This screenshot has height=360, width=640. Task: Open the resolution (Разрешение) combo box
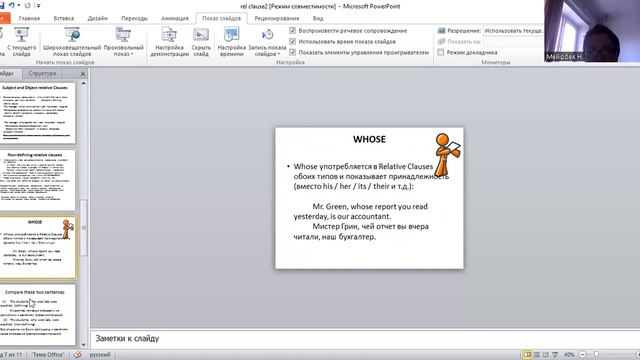click(x=513, y=31)
